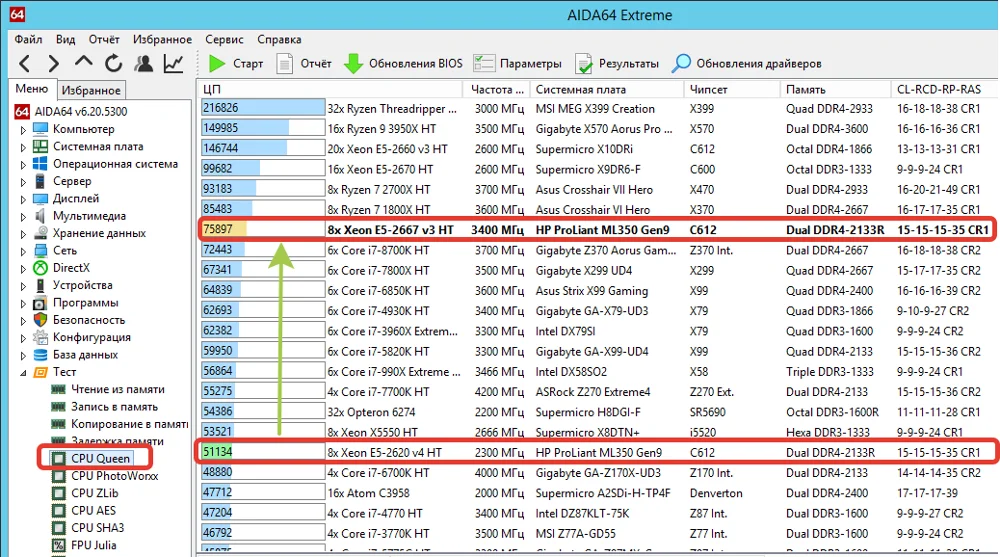1000x557 pixels.
Task: Click the 216826 score bar
Action: (263, 108)
